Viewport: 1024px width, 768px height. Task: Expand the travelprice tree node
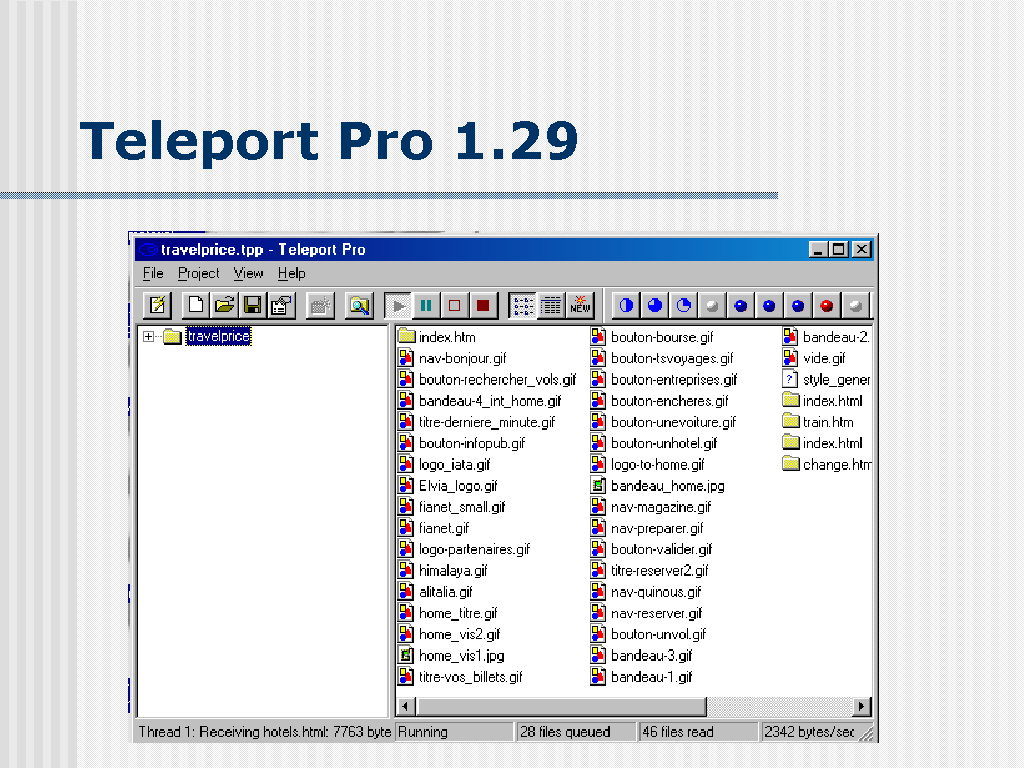(x=149, y=337)
